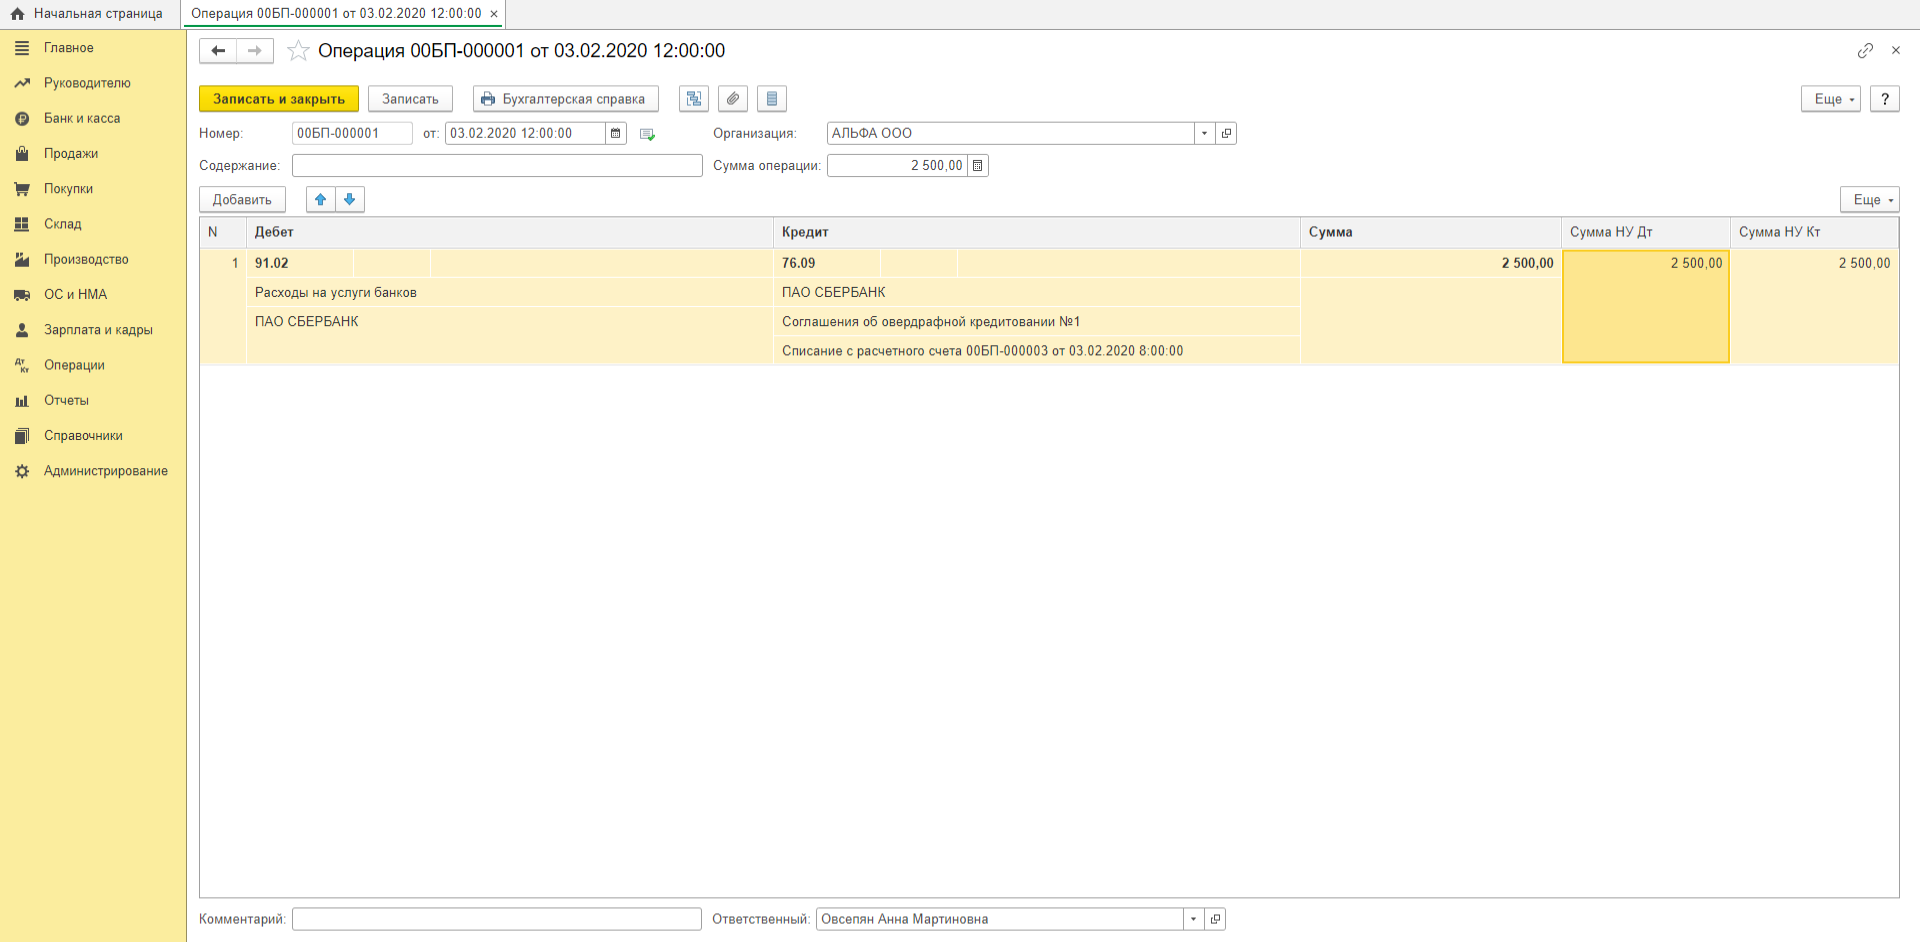Copy link to this document icon

tap(1865, 50)
